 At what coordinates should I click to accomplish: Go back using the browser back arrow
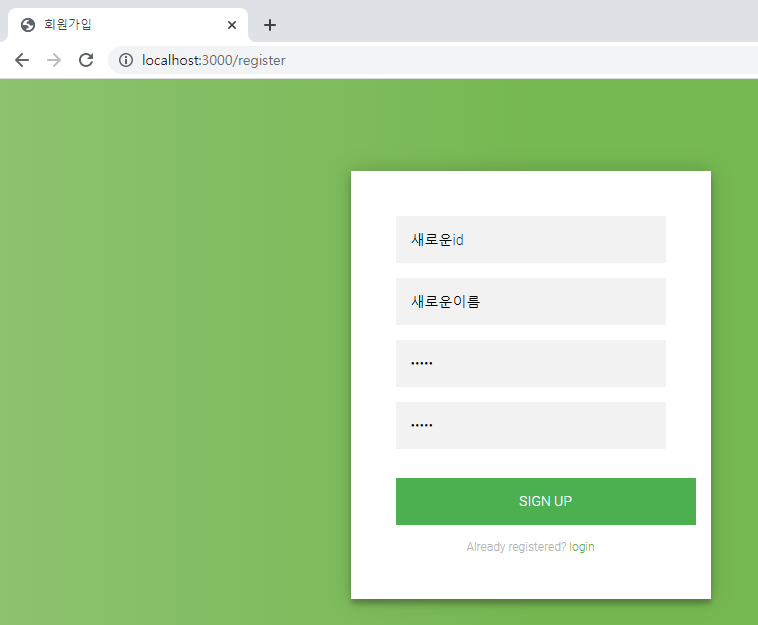(x=22, y=60)
